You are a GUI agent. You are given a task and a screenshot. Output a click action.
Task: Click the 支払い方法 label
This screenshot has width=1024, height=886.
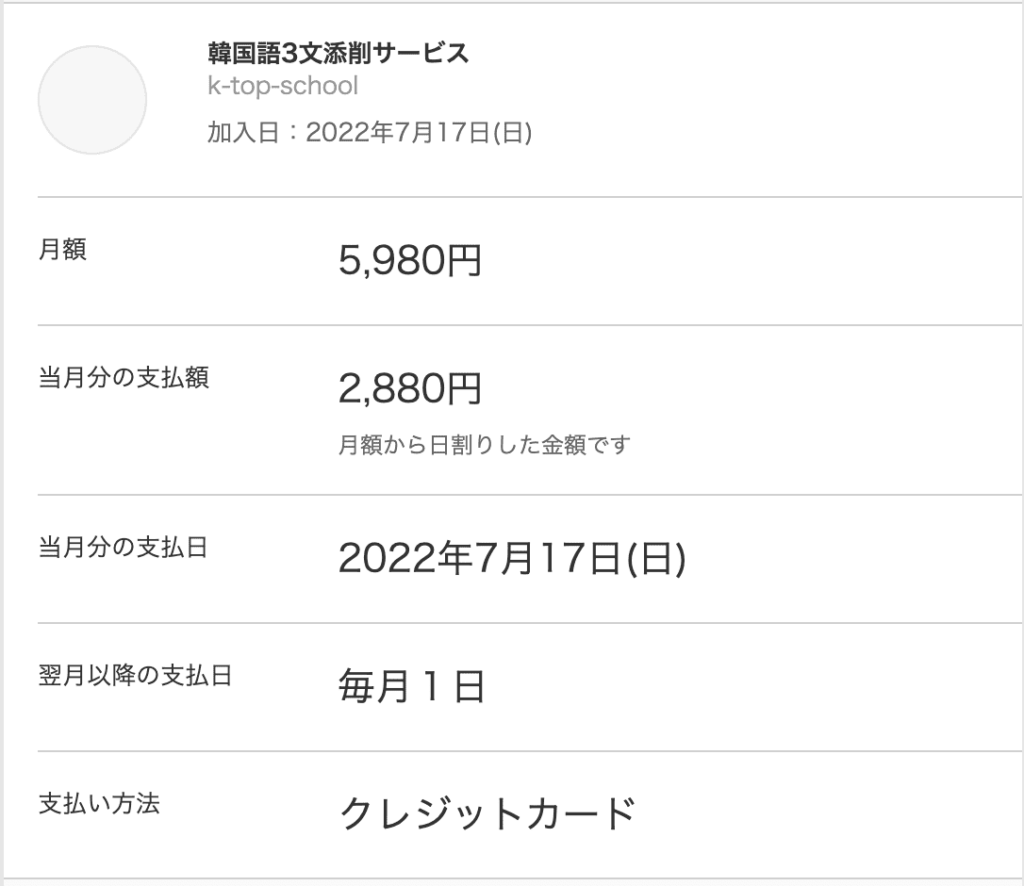pyautogui.click(x=99, y=804)
